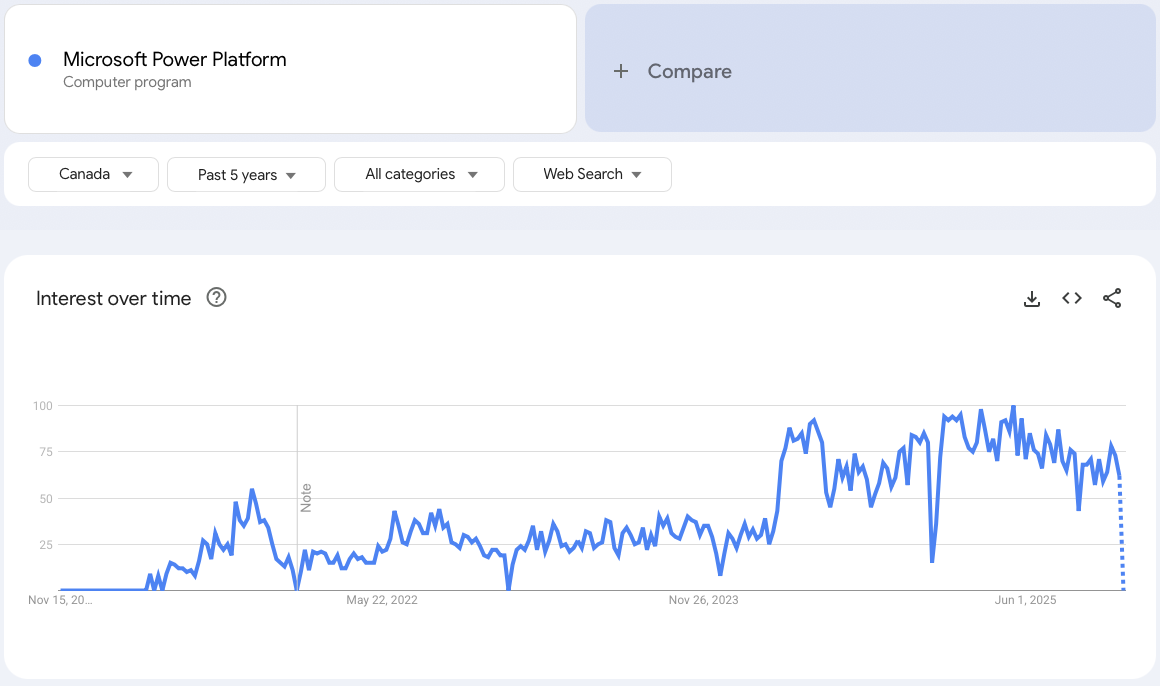Click the plus icon in Compare box

621,71
